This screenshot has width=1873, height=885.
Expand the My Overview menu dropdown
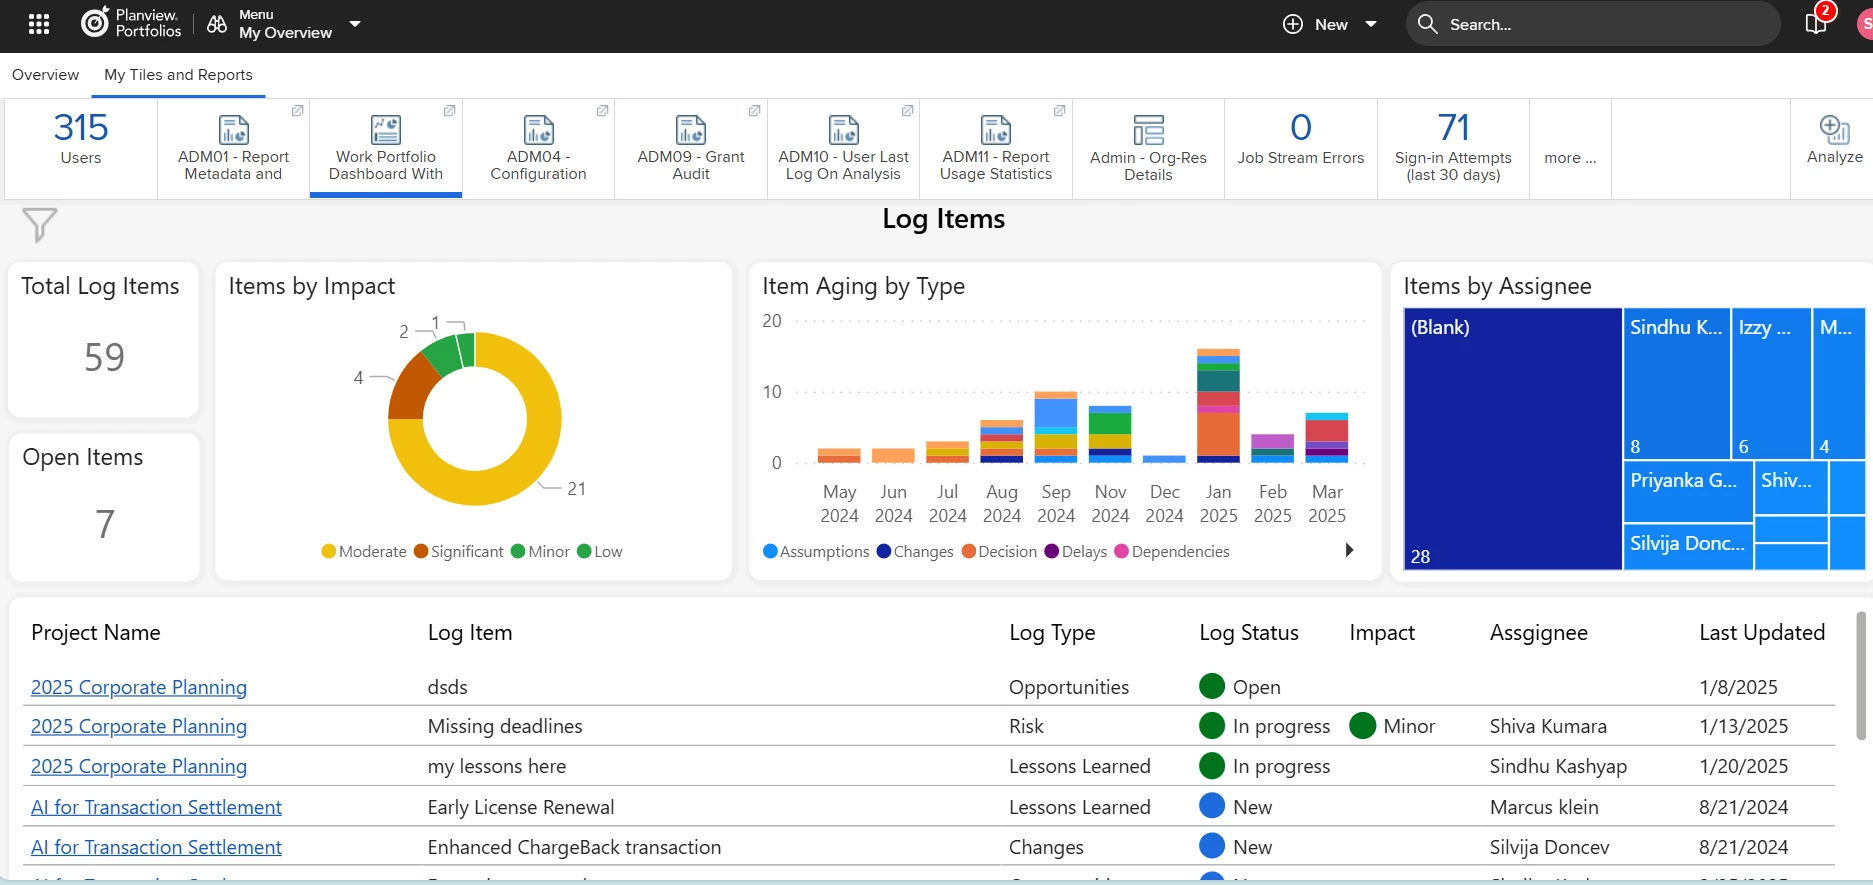pyautogui.click(x=355, y=24)
